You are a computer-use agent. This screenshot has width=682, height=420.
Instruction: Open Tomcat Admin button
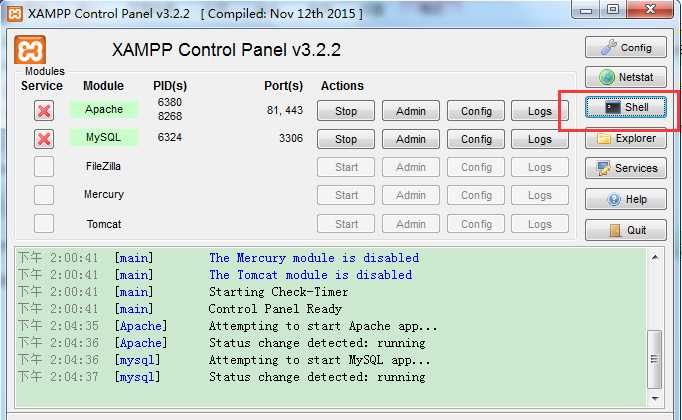[411, 224]
